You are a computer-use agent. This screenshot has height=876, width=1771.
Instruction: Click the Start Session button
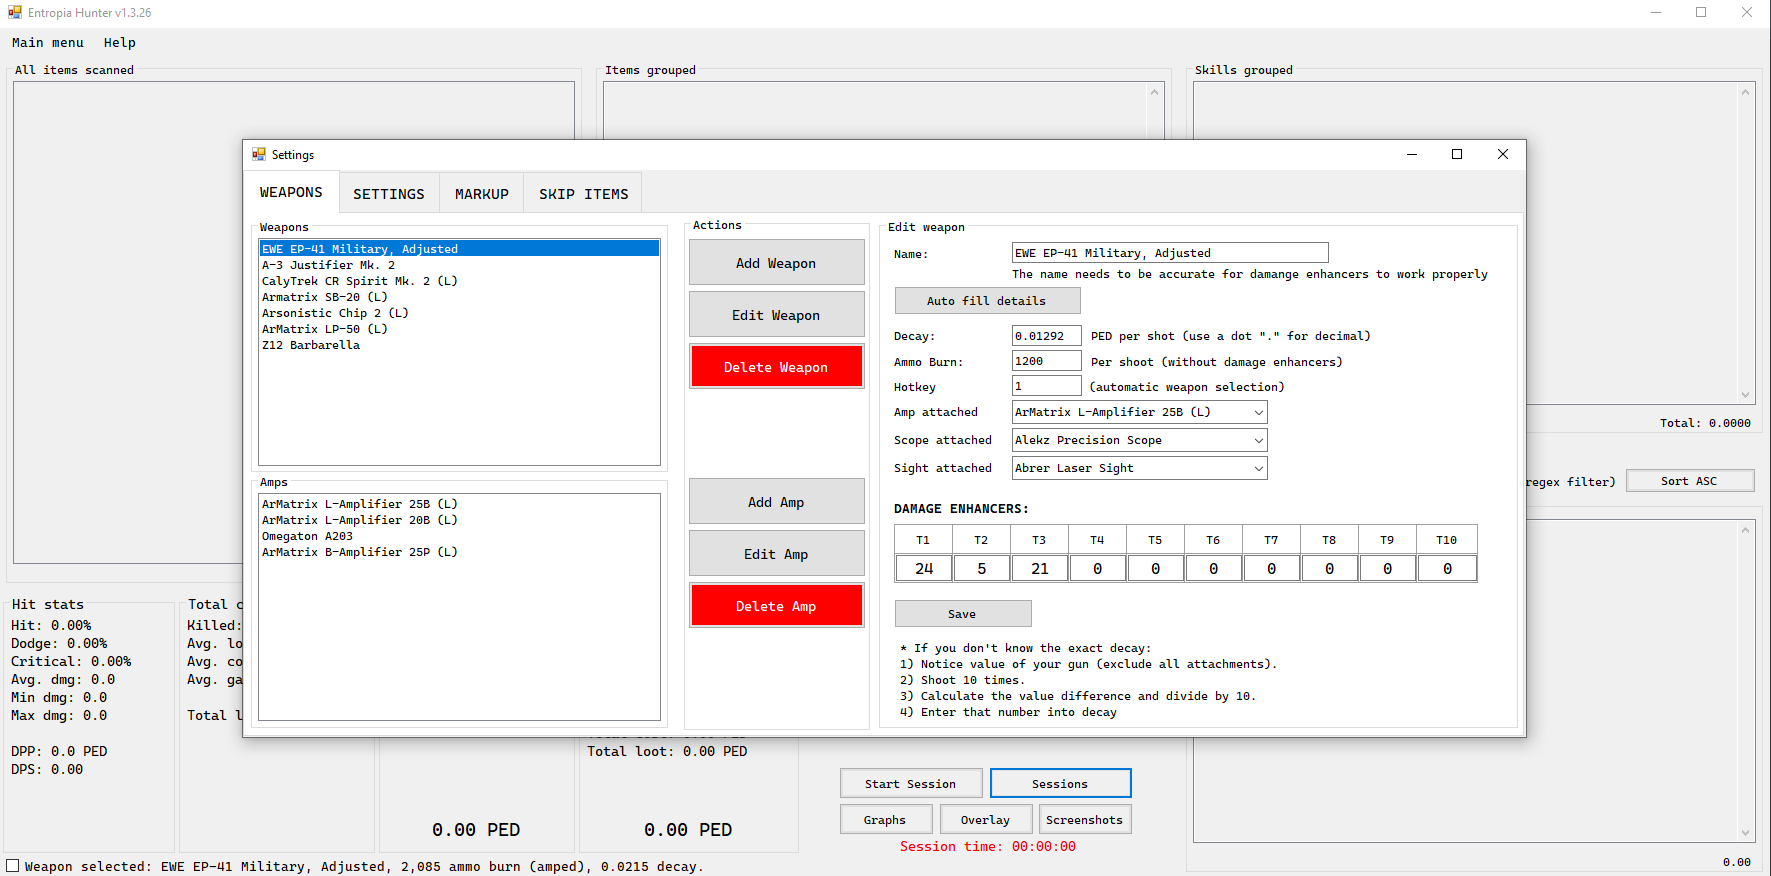(x=910, y=784)
